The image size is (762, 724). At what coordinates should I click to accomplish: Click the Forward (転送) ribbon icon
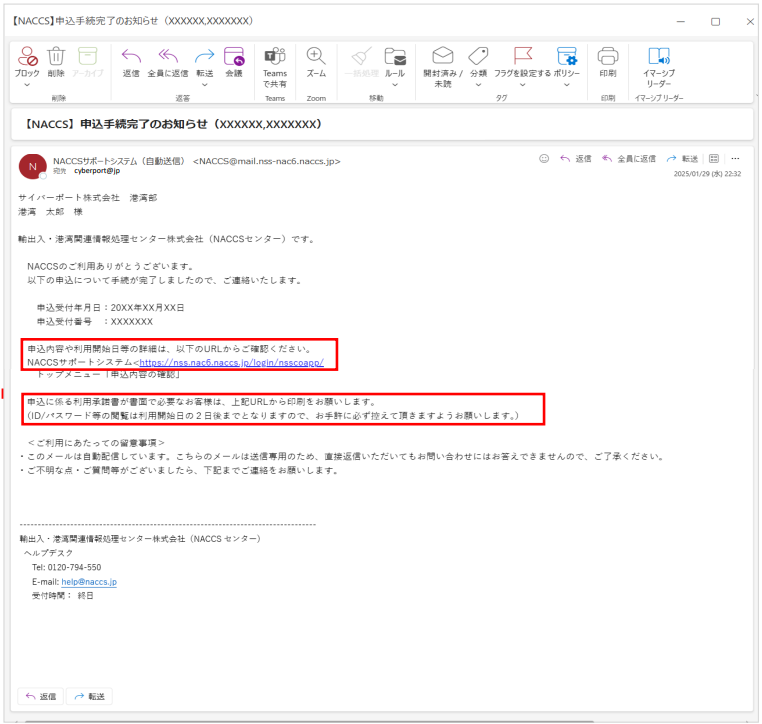(x=204, y=57)
